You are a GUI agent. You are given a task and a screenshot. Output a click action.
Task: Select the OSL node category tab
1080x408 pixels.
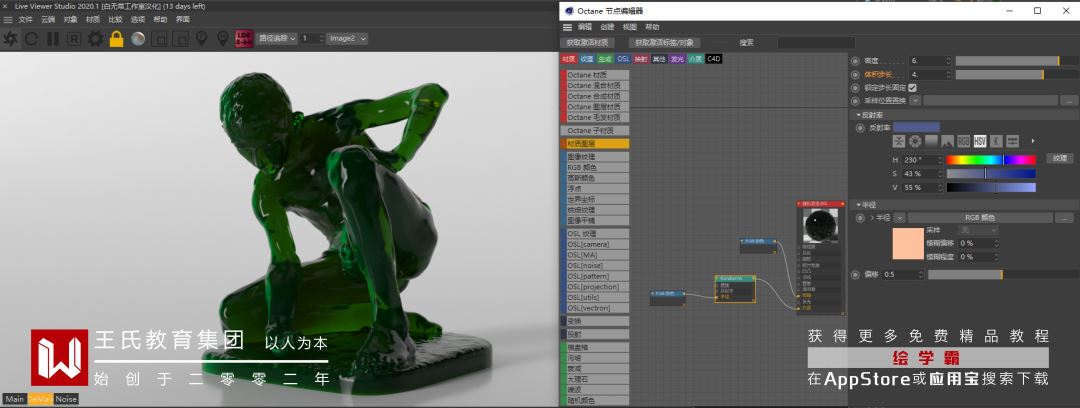point(623,59)
